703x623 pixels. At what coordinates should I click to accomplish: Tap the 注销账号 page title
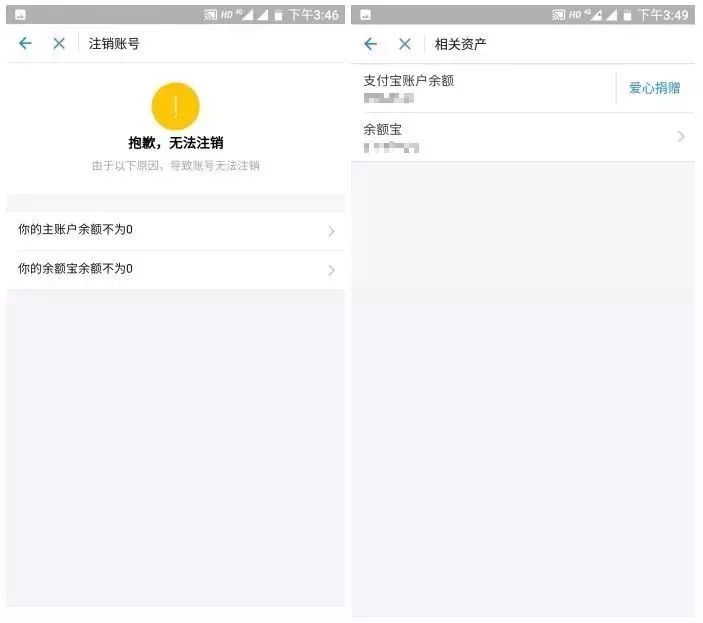click(x=114, y=44)
